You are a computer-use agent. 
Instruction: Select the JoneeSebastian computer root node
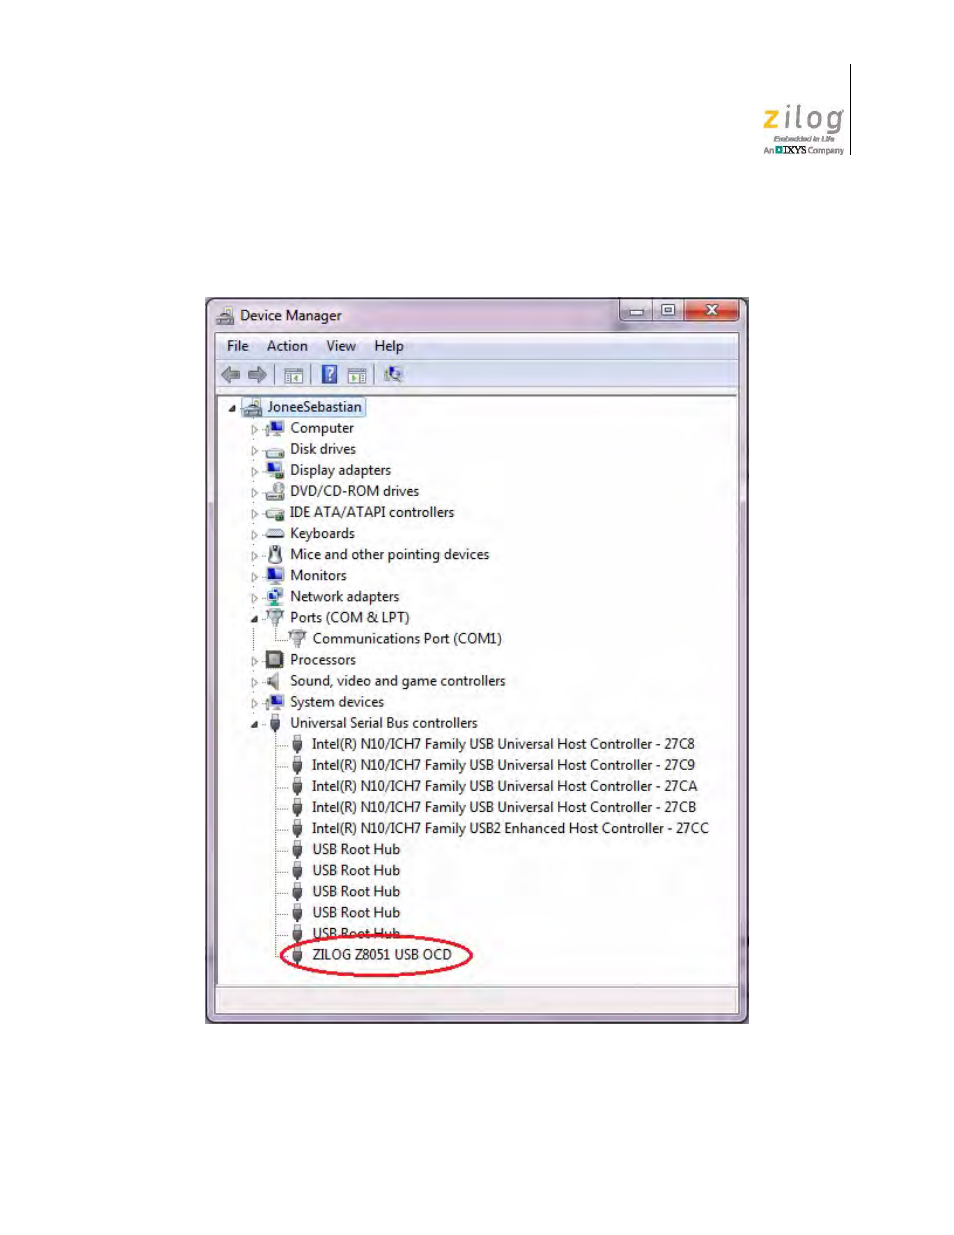coord(313,407)
